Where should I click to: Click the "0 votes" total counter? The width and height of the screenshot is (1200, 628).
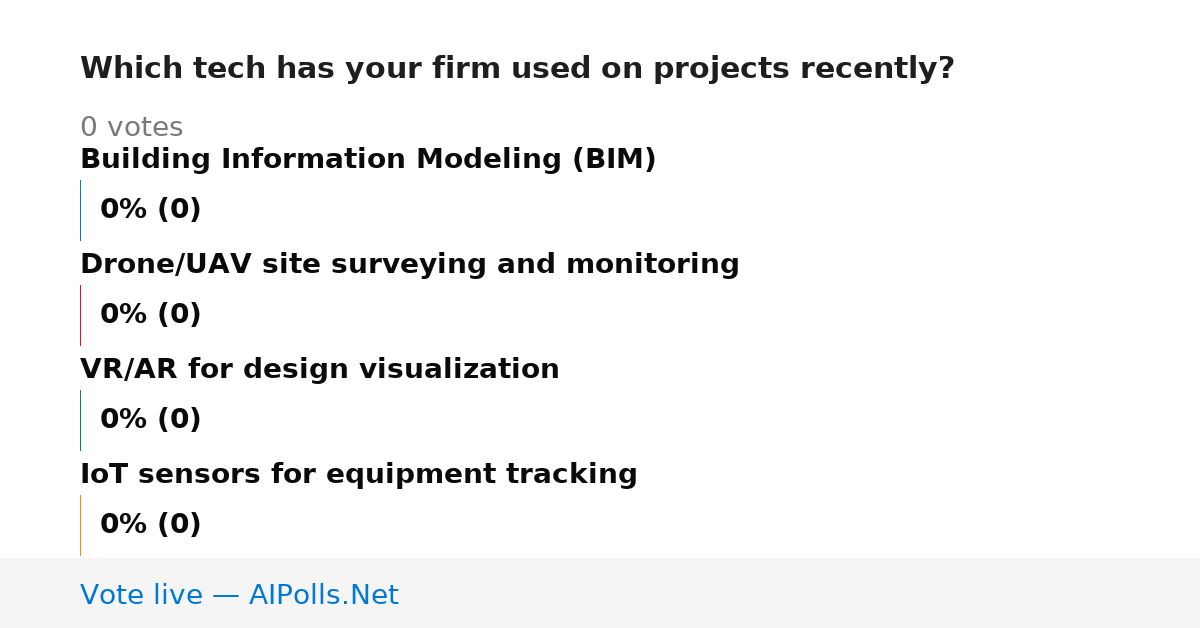click(131, 128)
